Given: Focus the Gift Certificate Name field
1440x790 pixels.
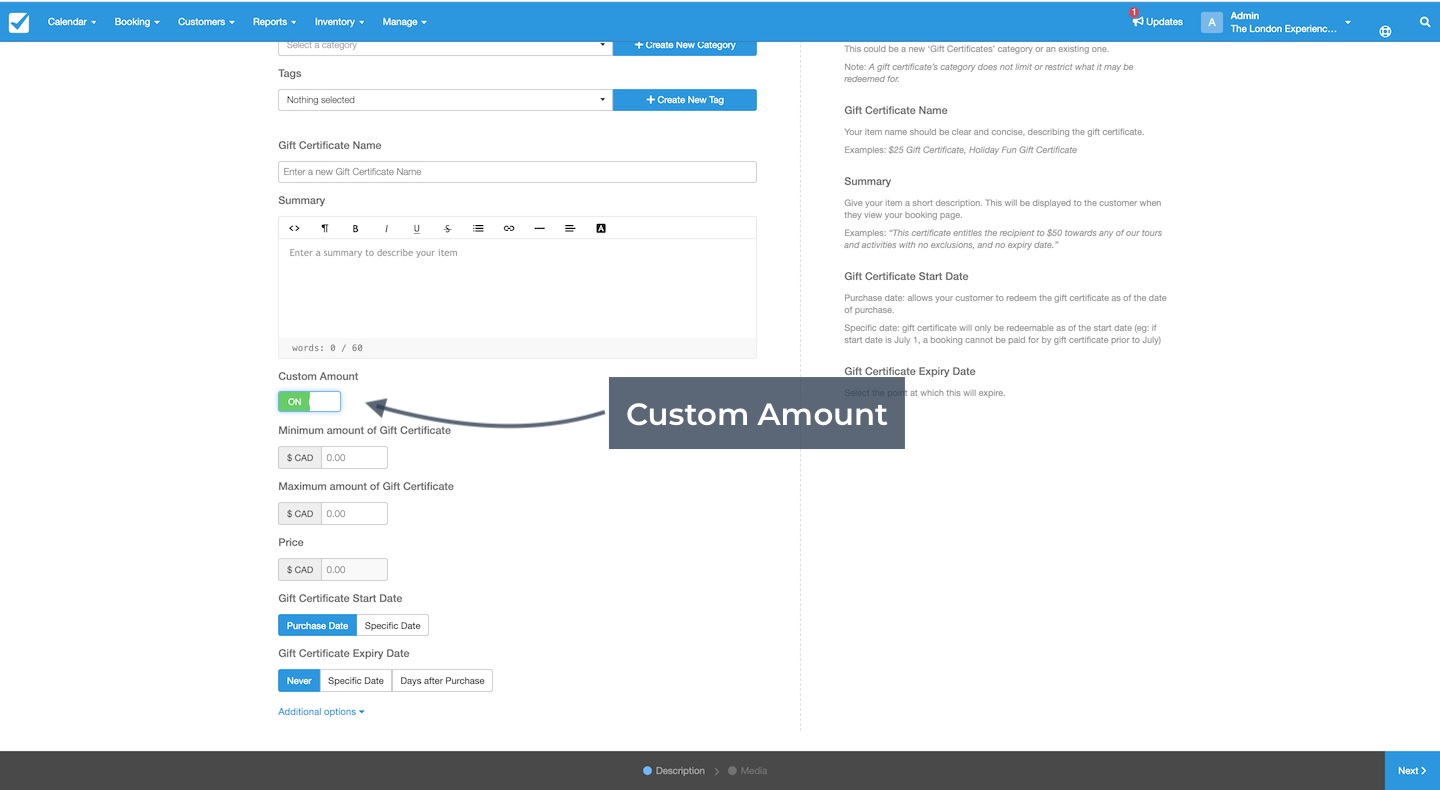Looking at the screenshot, I should point(517,172).
